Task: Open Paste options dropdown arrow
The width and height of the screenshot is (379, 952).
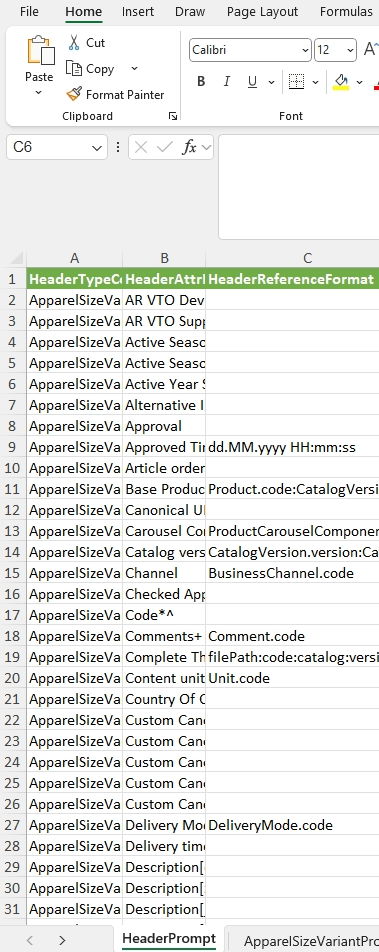Action: coord(38,92)
